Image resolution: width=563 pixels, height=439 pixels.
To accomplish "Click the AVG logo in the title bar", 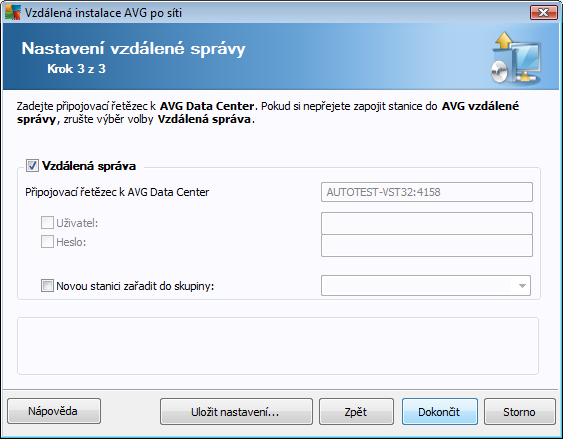I will (13, 13).
